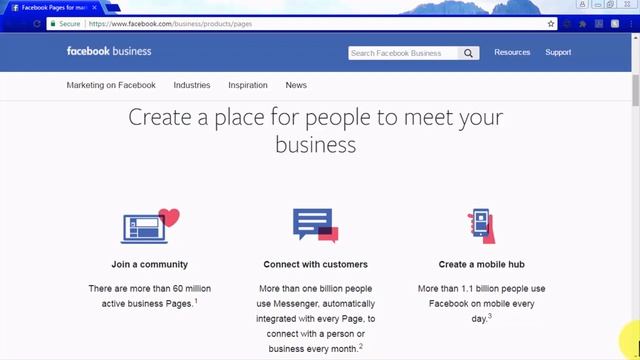The image size is (640, 360).
Task: Open a new browser tab
Action: point(113,8)
